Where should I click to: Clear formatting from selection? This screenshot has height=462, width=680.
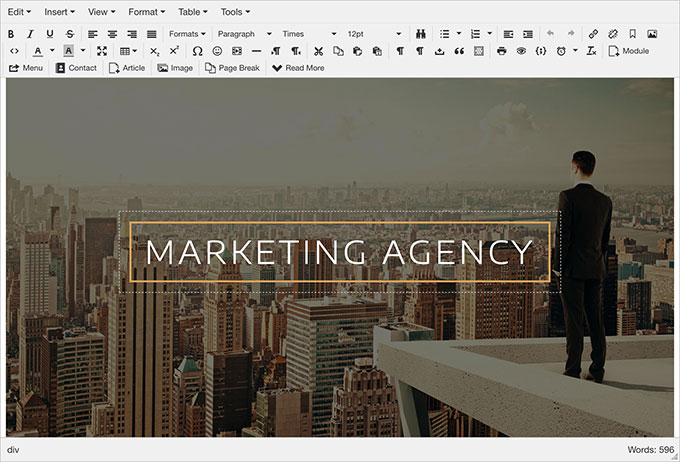592,51
